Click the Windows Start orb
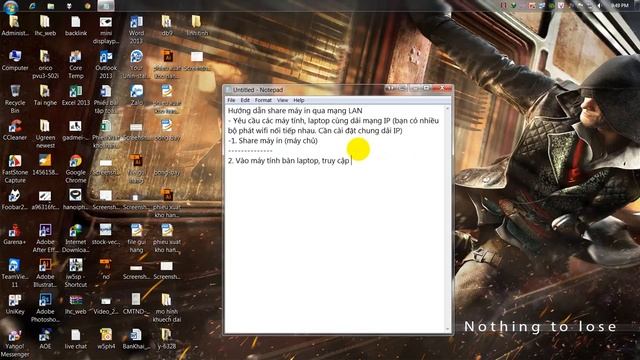Image resolution: width=640 pixels, height=360 pixels. 11,6
